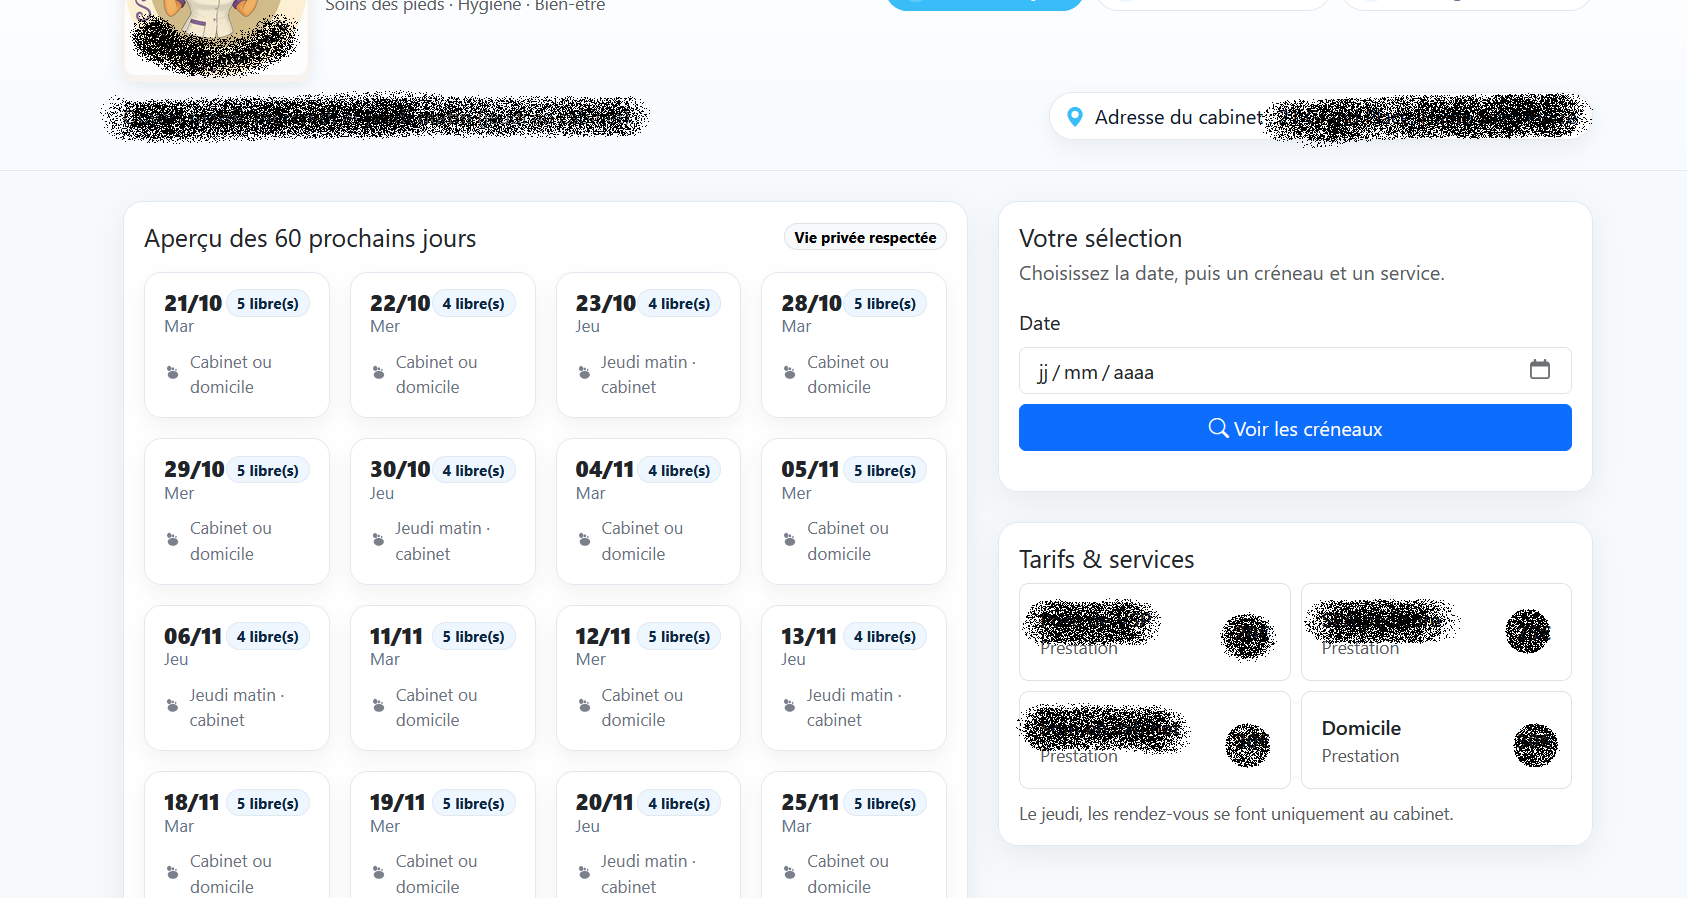Screen dimensions: 1687x898
Task: Click the 5 libre(s) badge on 29/10
Action: point(267,471)
